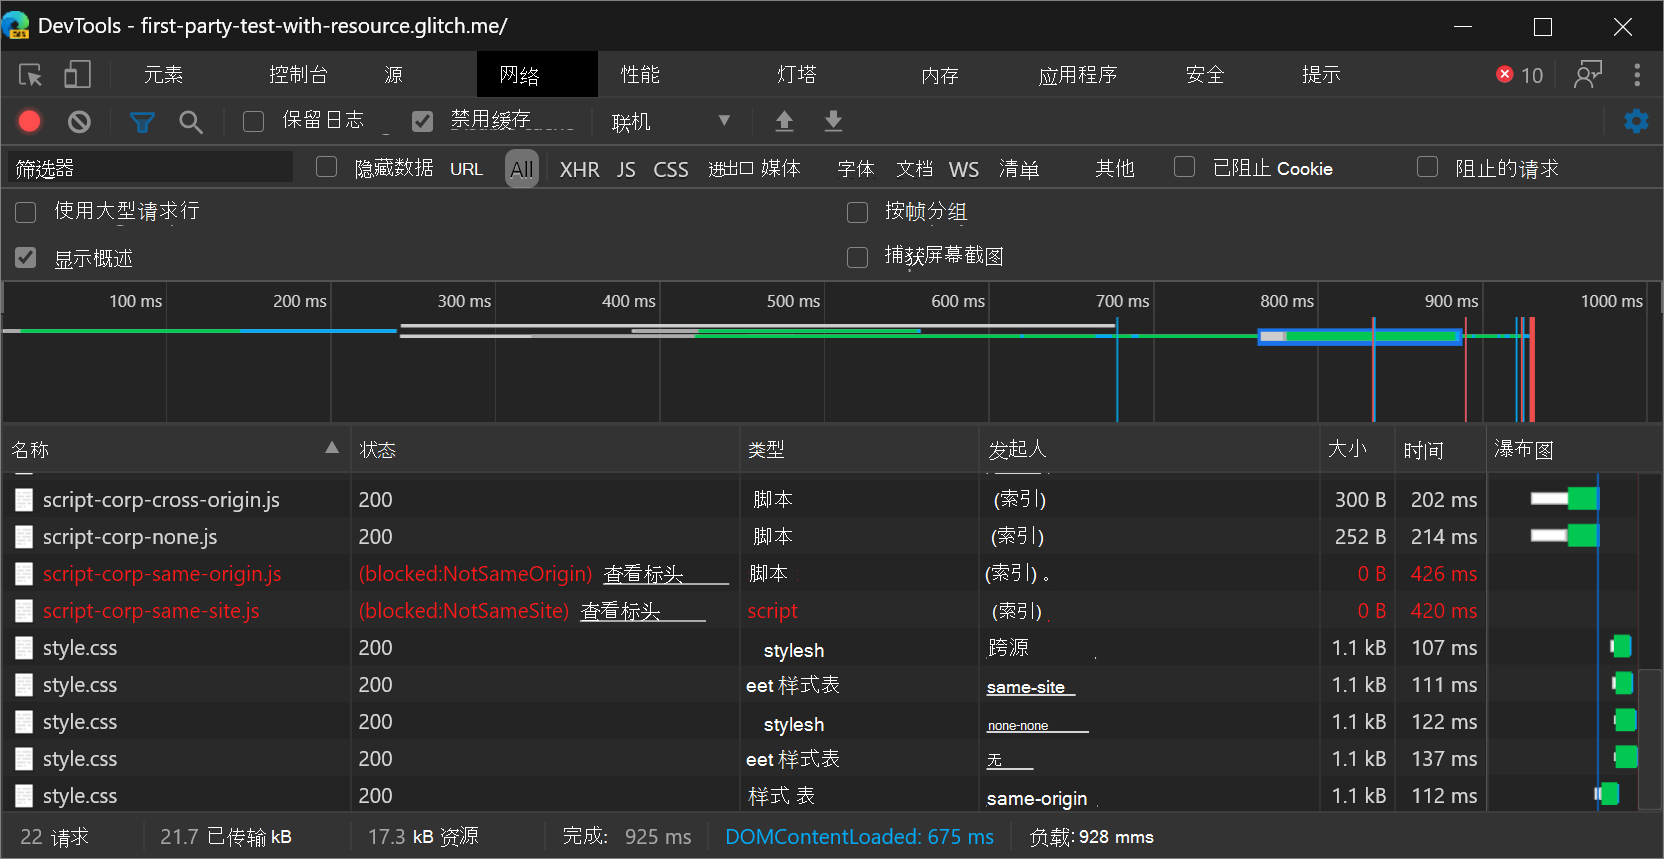
Task: Filter requests by XHR type
Action: (580, 169)
